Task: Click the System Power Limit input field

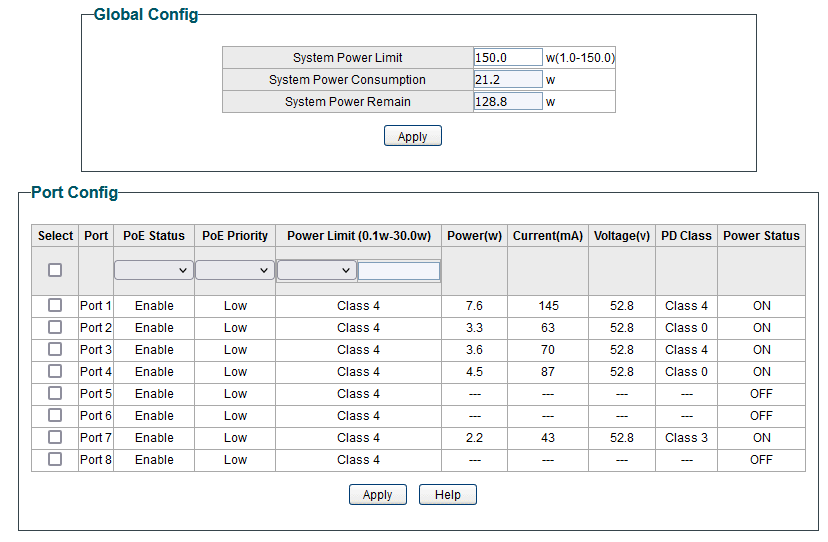Action: pyautogui.click(x=507, y=57)
